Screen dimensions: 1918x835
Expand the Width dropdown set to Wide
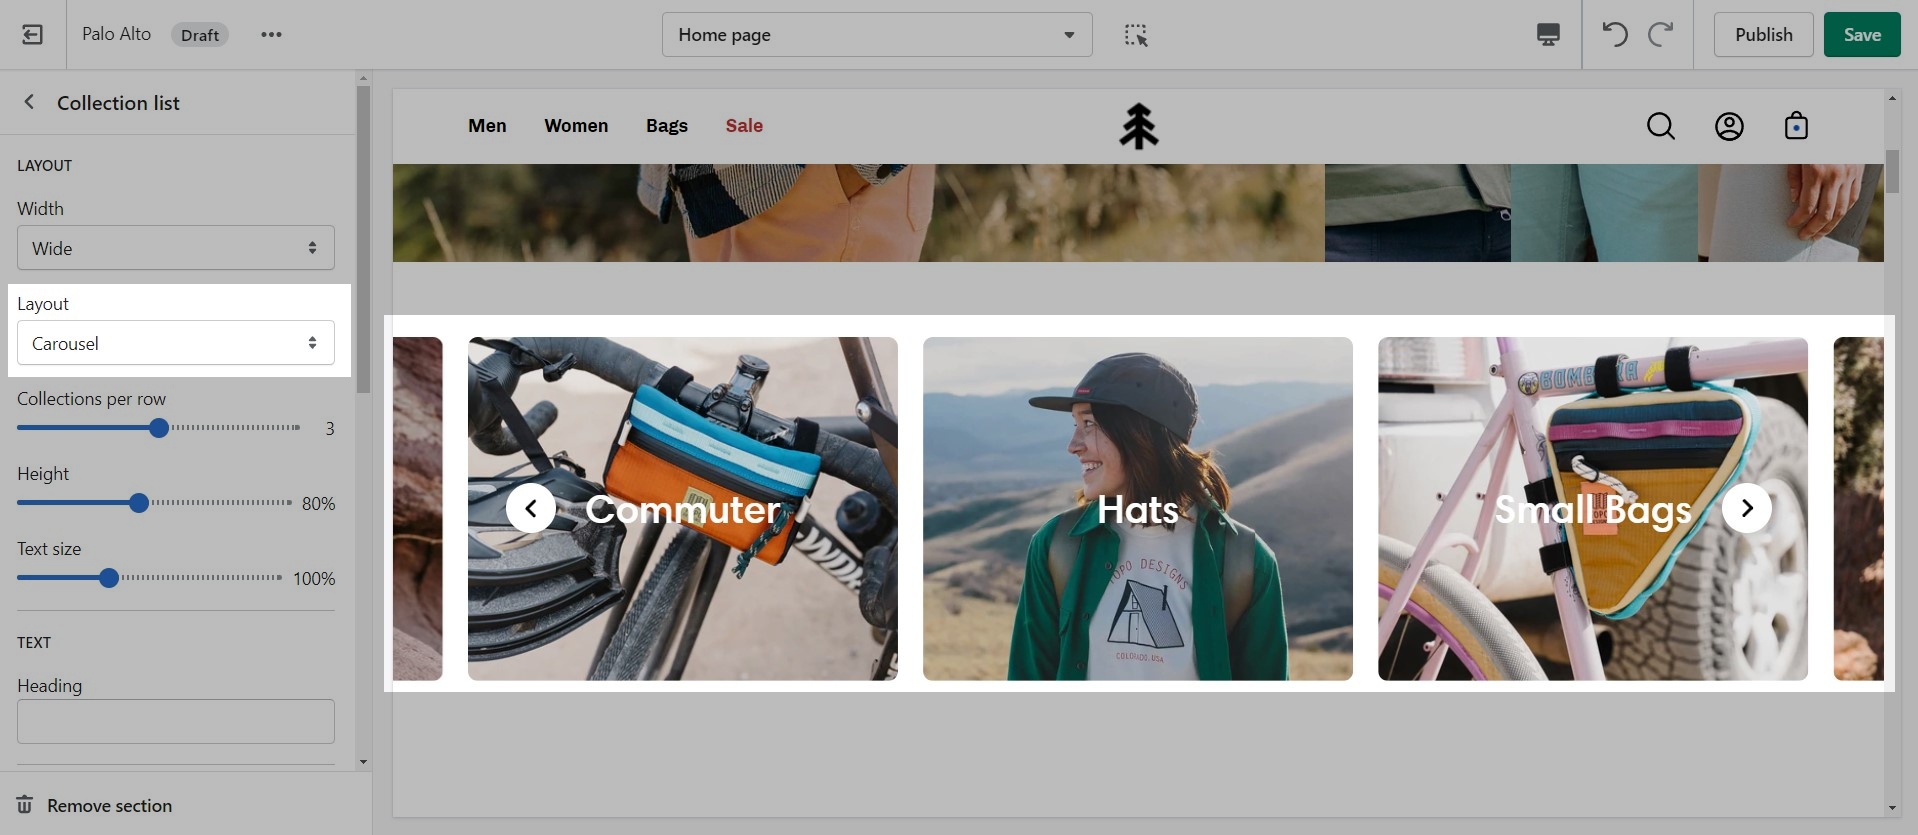(175, 248)
